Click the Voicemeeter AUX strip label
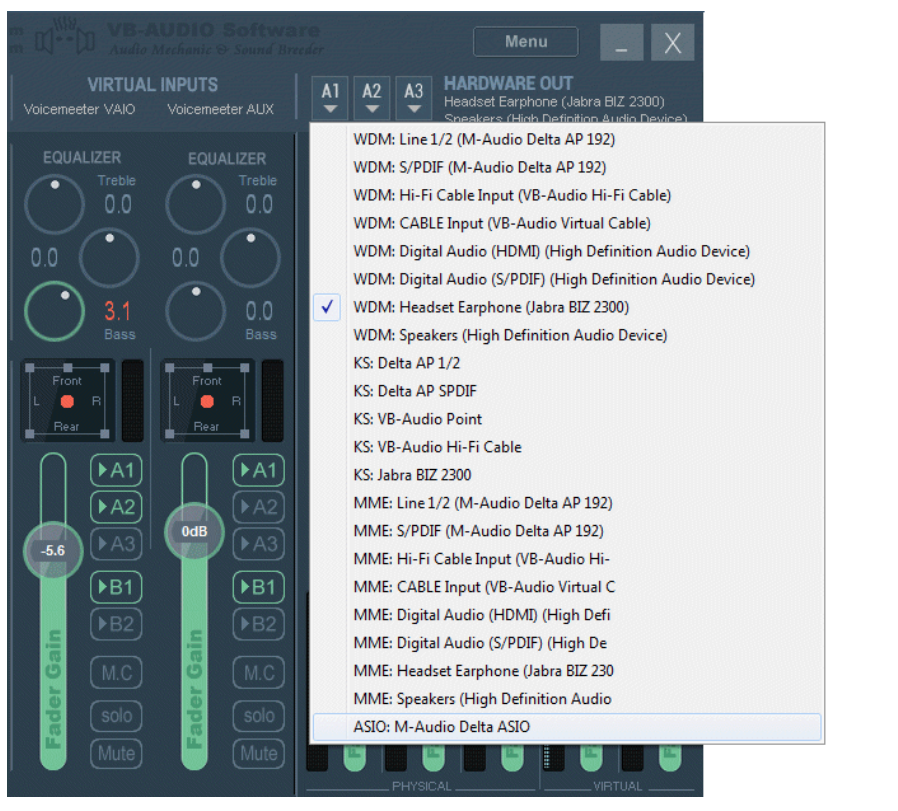 pyautogui.click(x=220, y=109)
